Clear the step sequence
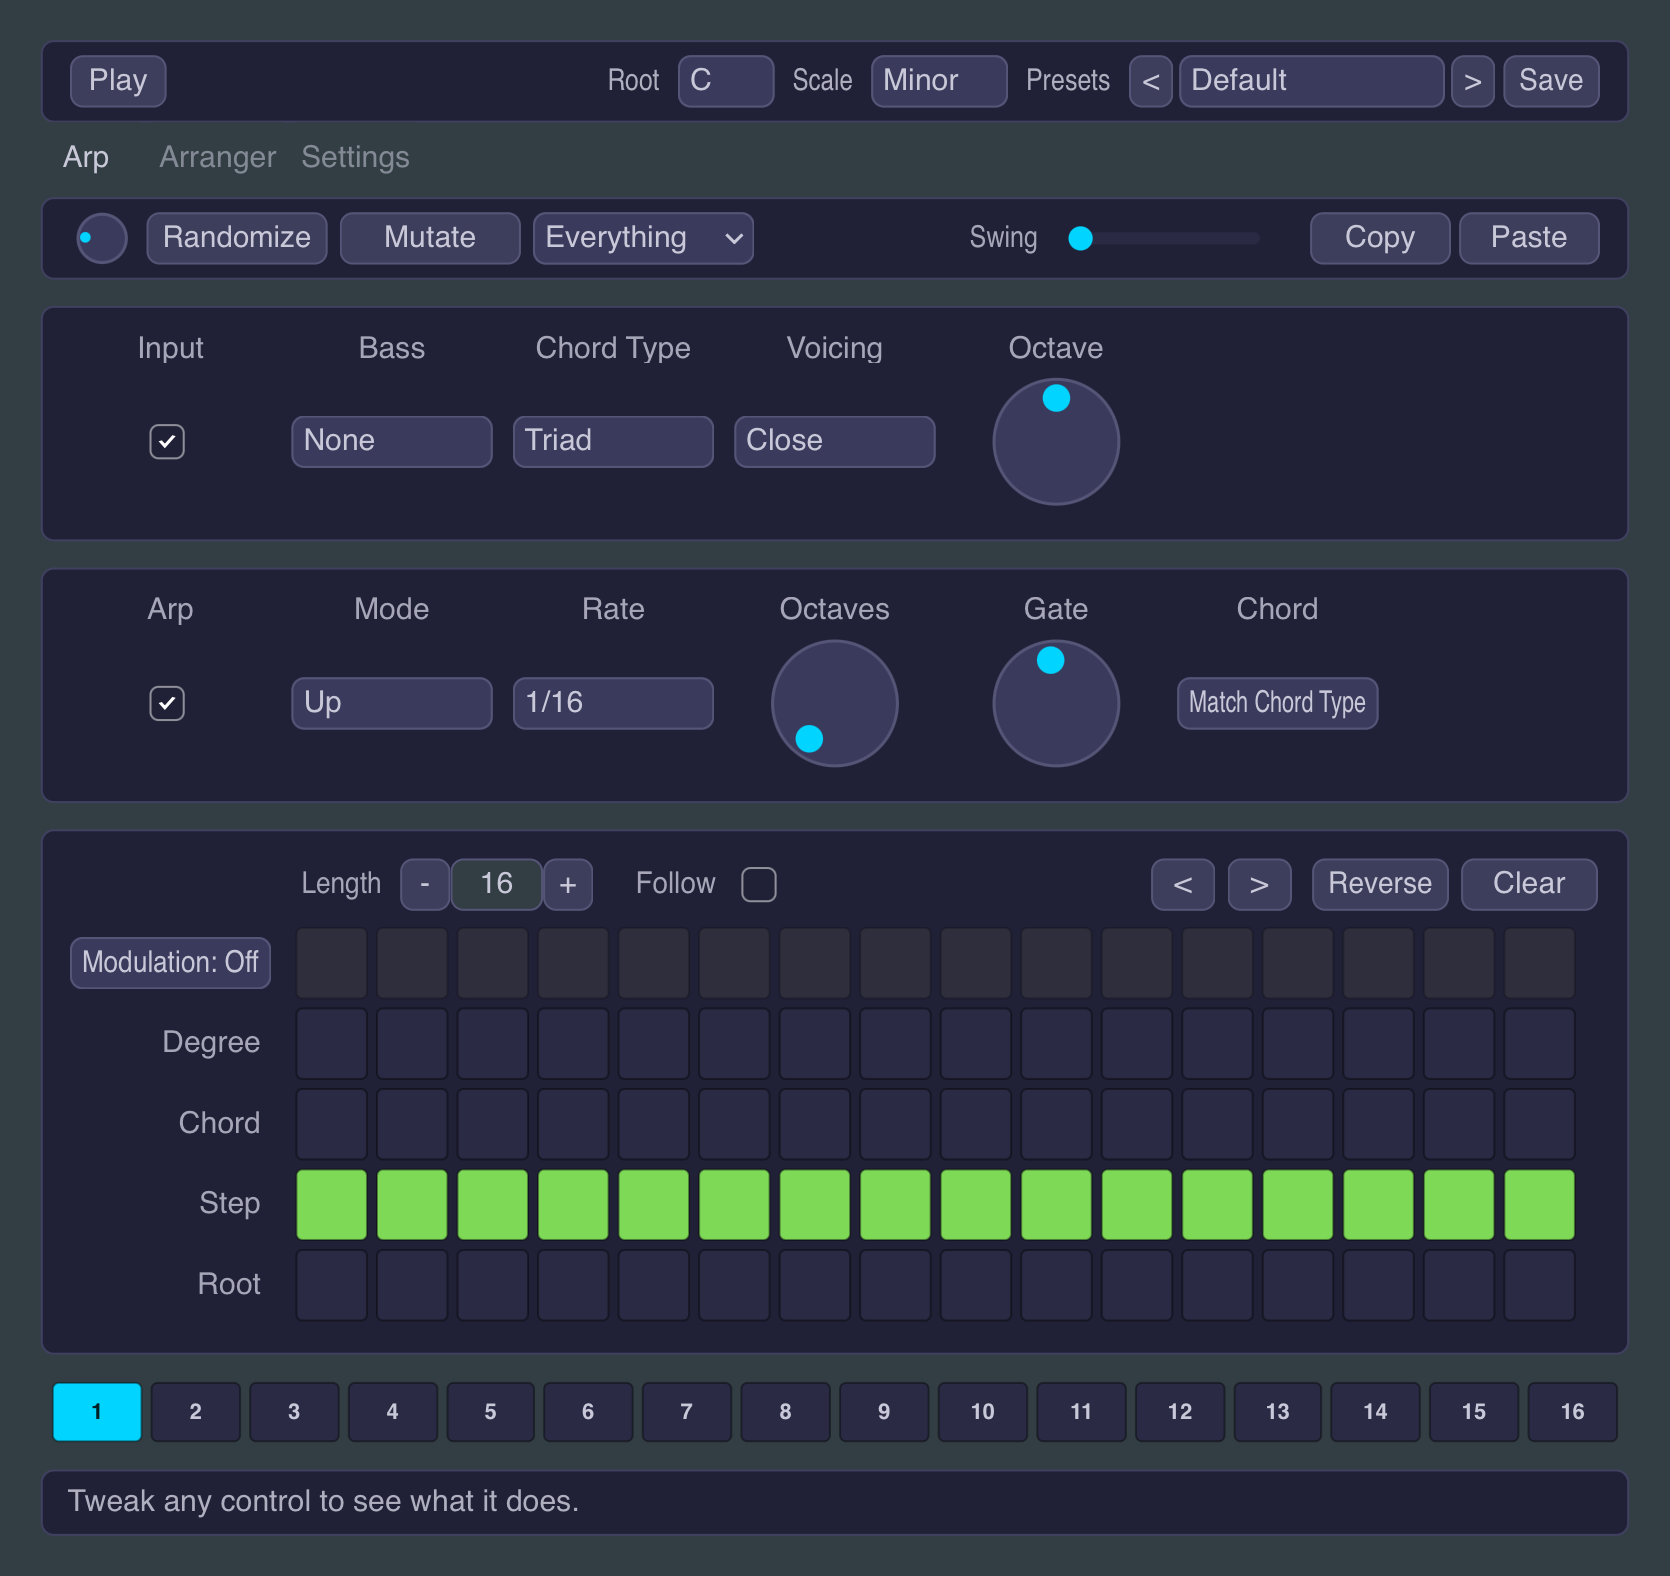Screen dimensions: 1670x1576 (1529, 884)
